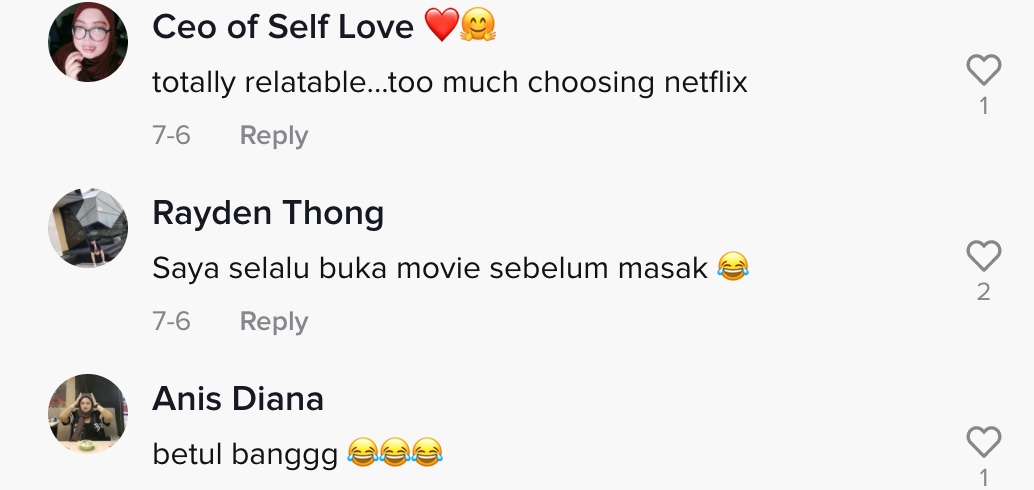Reply to Rayden Thong's comment
Screen dimensions: 1034x490
click(x=274, y=321)
